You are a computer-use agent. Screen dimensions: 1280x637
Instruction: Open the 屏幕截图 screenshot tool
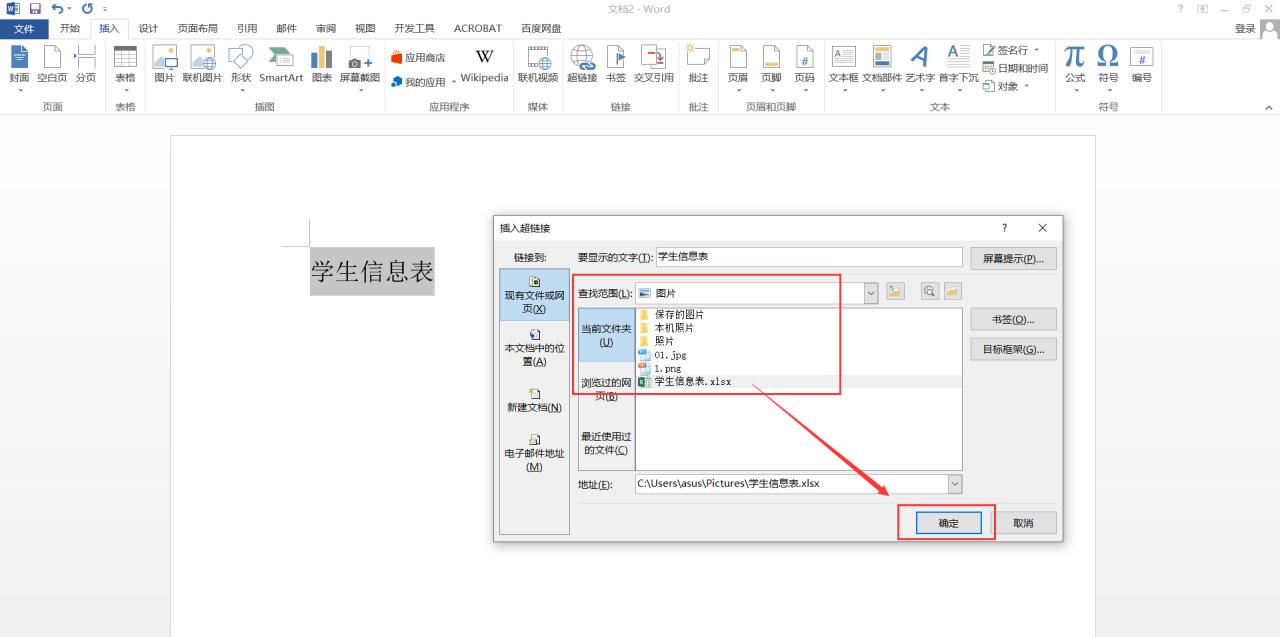pyautogui.click(x=360, y=68)
